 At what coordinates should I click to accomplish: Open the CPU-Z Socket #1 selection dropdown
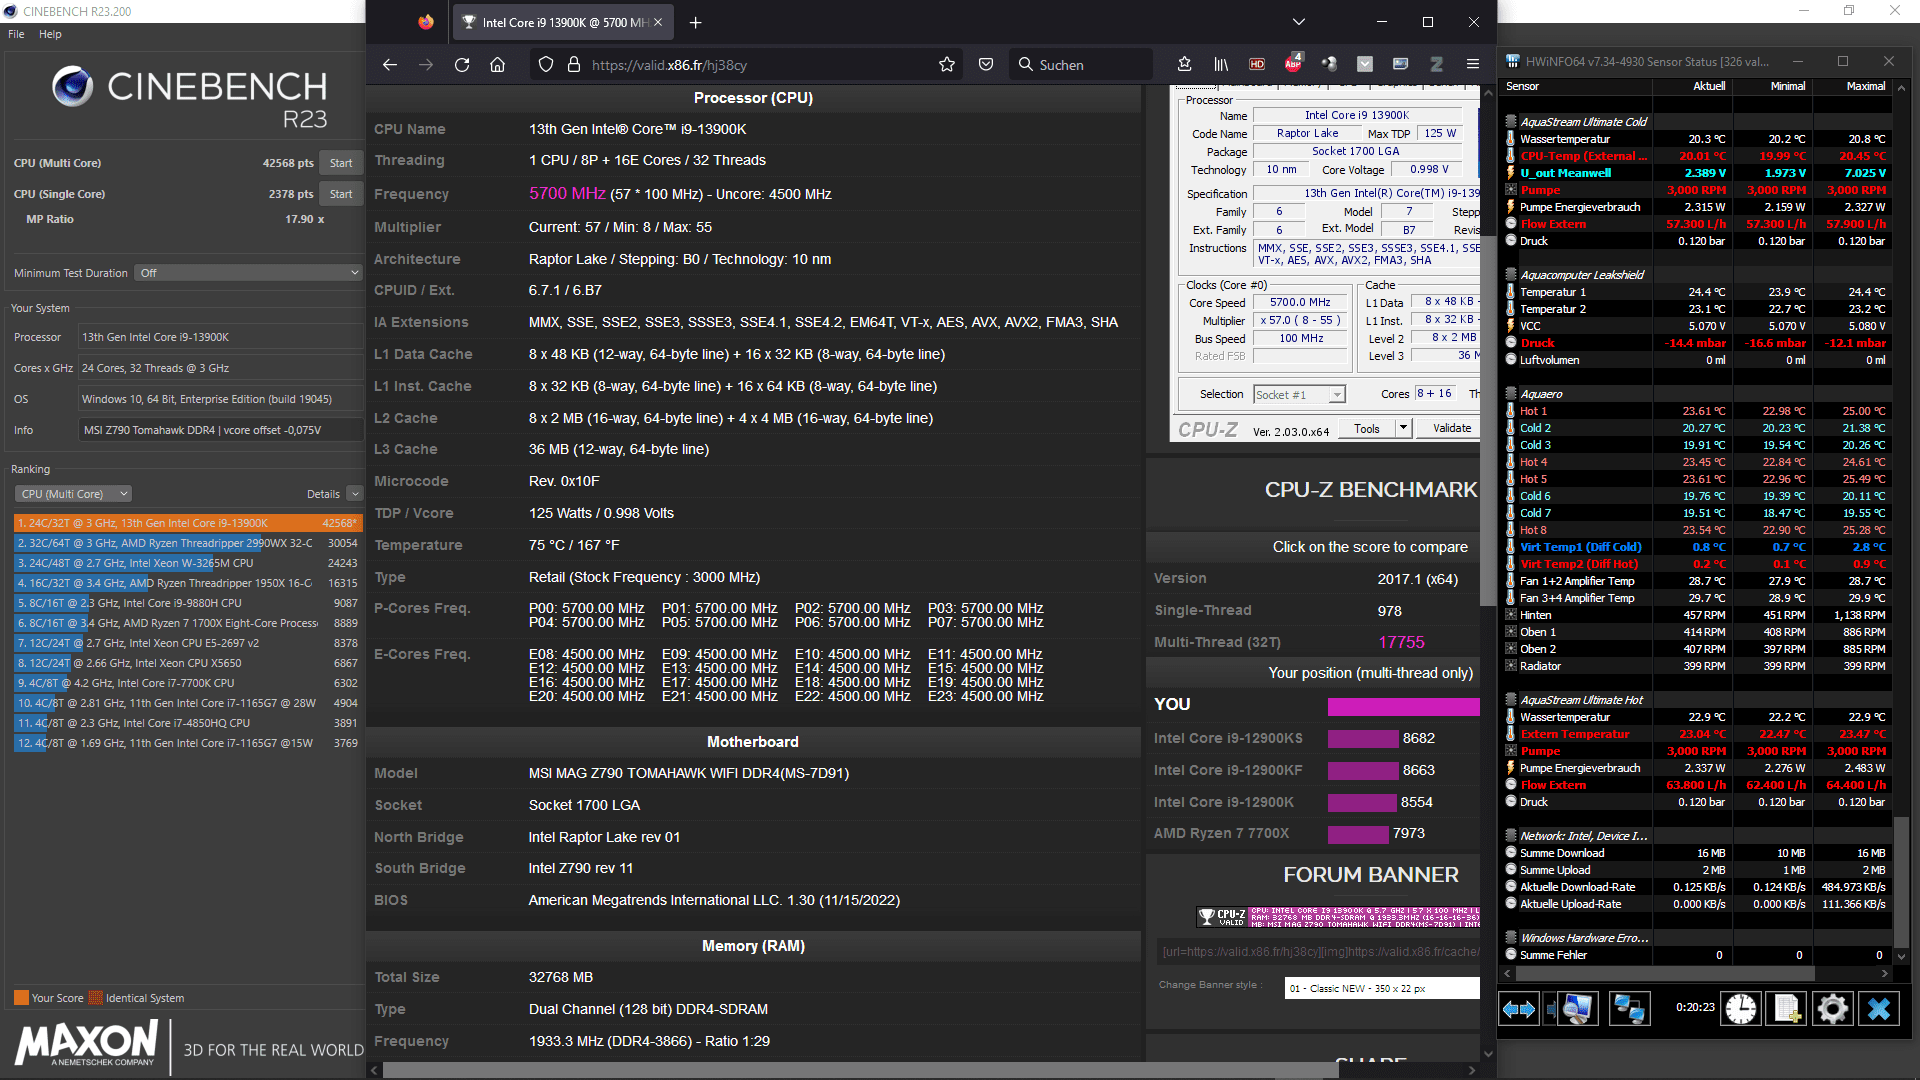pyautogui.click(x=1299, y=395)
